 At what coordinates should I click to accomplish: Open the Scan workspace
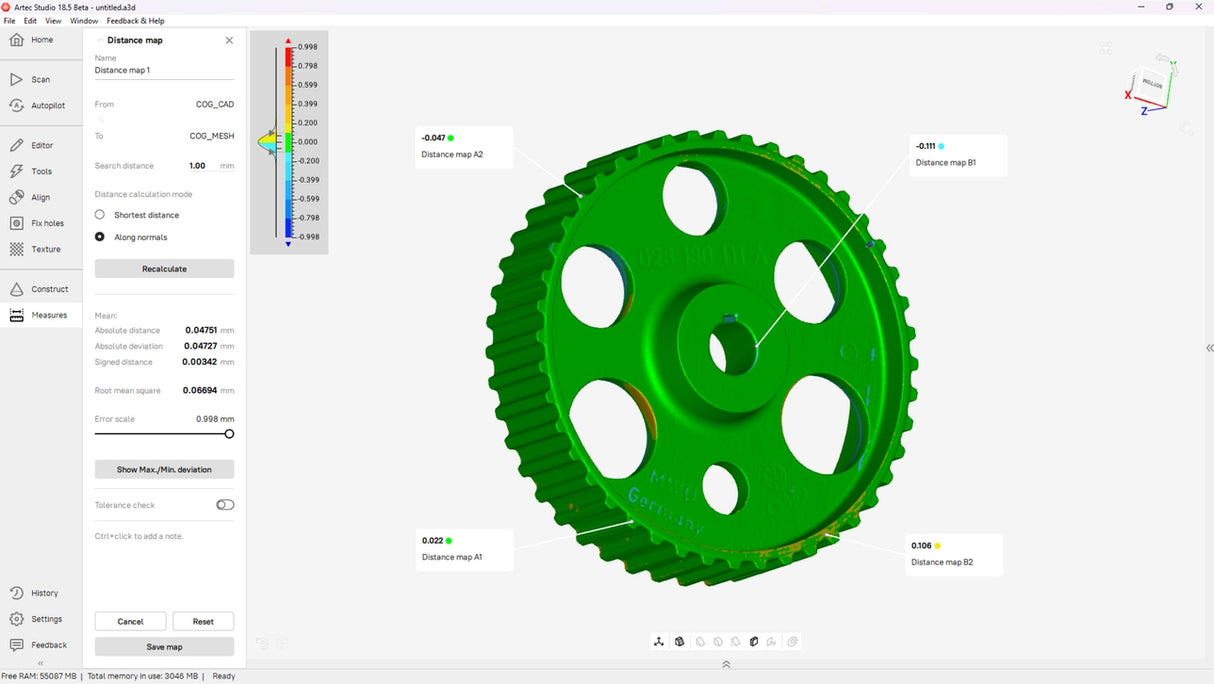[x=40, y=79]
